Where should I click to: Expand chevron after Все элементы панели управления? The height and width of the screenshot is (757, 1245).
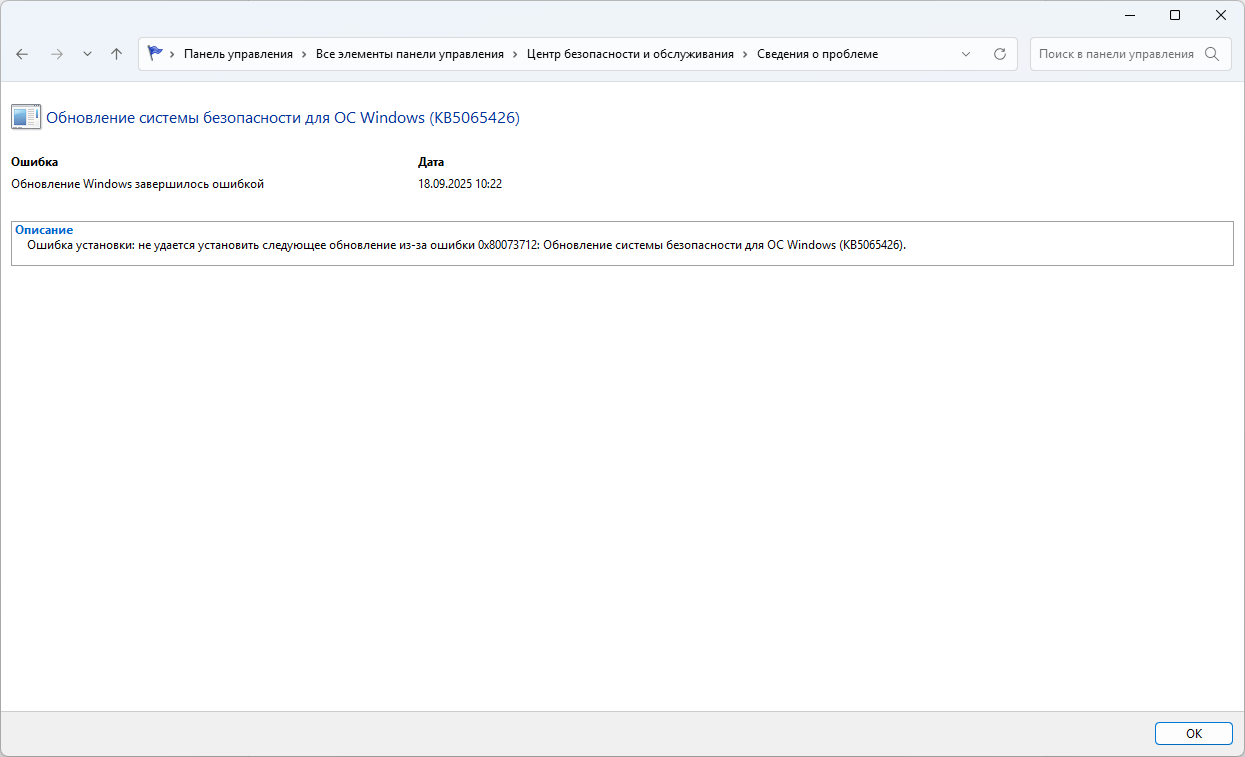[x=515, y=54]
